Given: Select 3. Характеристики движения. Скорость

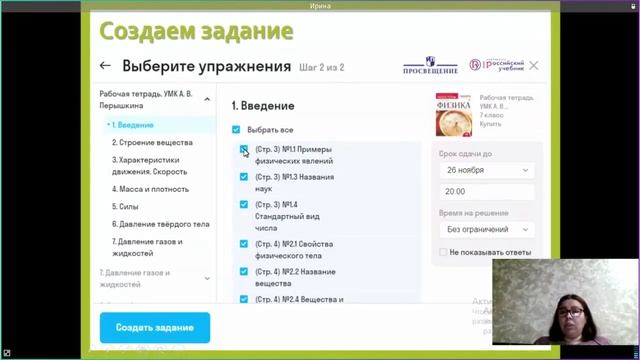Looking at the screenshot, I should pos(149,166).
